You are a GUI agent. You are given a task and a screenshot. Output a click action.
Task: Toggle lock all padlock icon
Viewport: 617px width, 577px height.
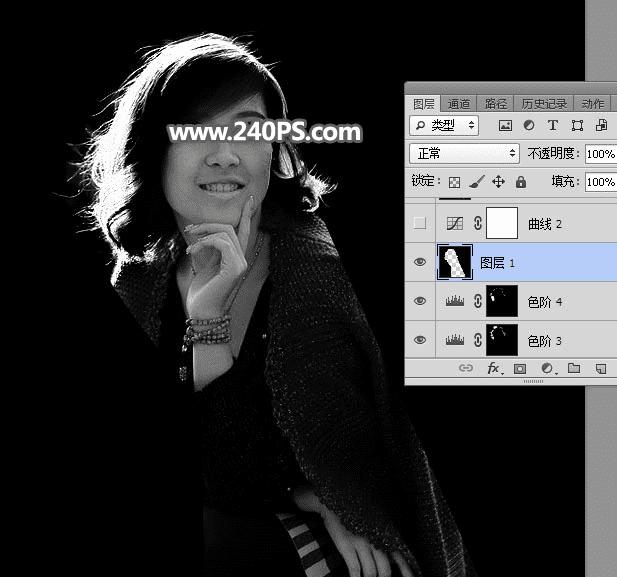pyautogui.click(x=521, y=181)
